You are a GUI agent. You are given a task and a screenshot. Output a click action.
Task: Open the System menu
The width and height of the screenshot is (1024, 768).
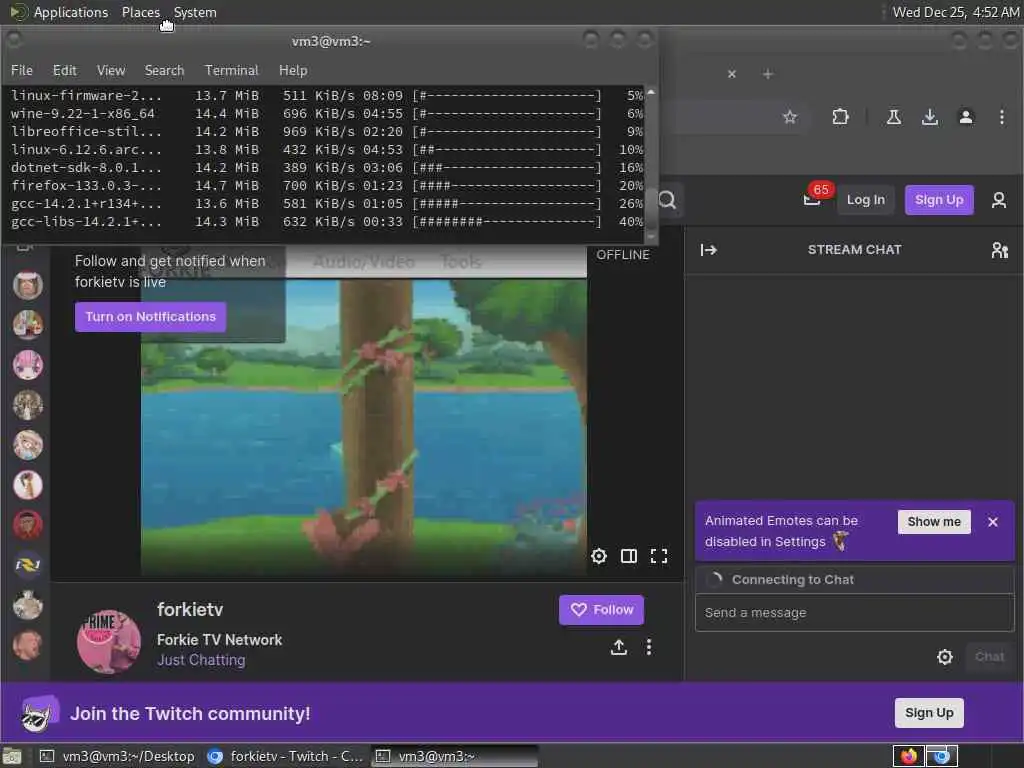[195, 12]
